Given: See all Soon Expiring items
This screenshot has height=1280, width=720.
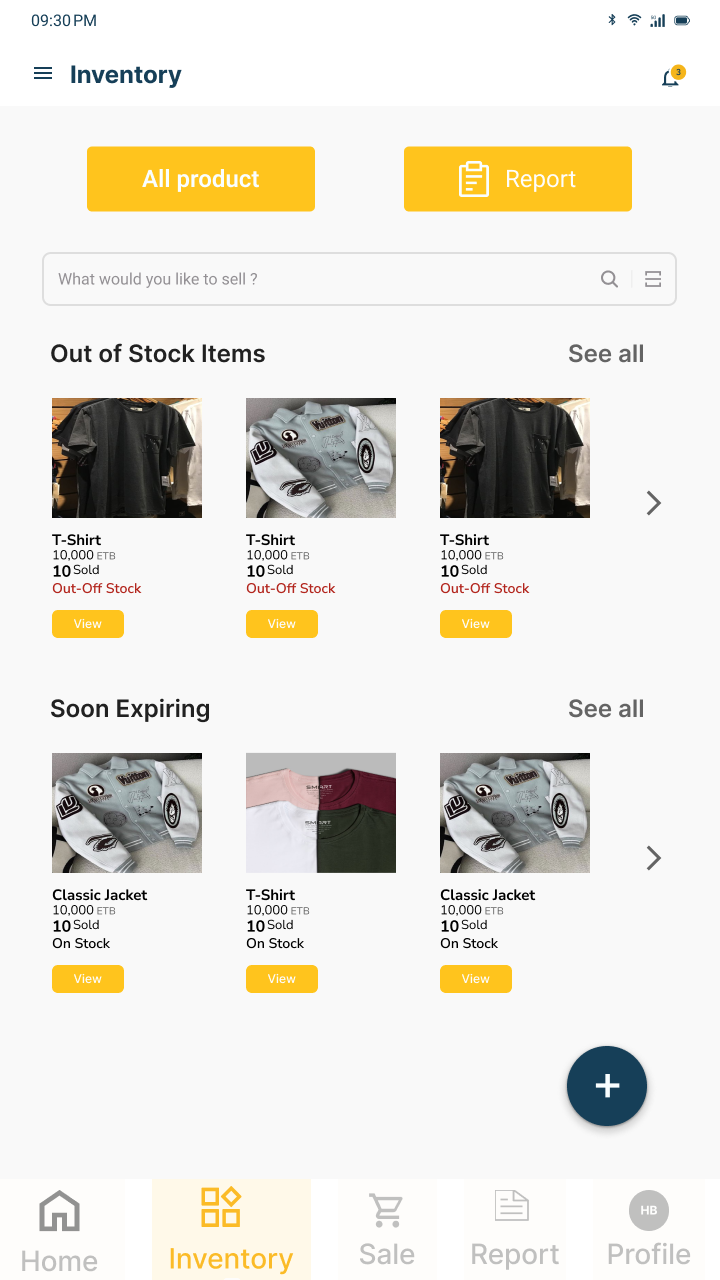Looking at the screenshot, I should (606, 709).
